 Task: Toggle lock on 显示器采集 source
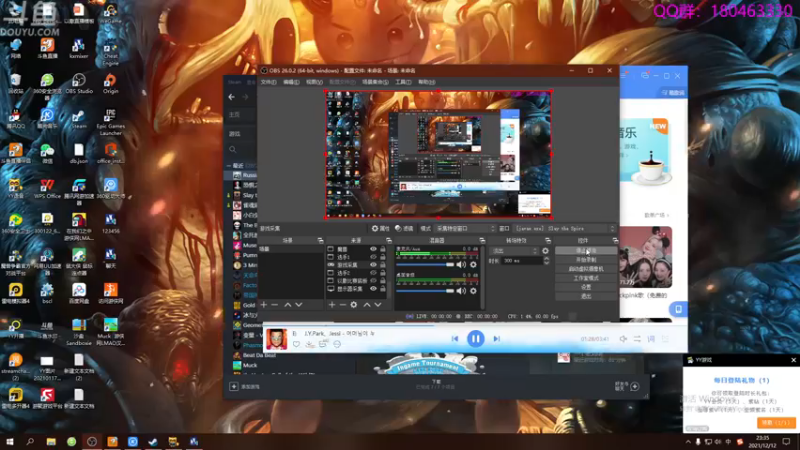[383, 289]
